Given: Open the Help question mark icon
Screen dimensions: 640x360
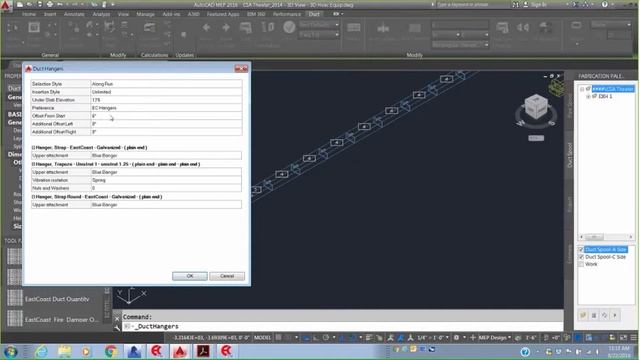Looking at the screenshot, I should [604, 4].
